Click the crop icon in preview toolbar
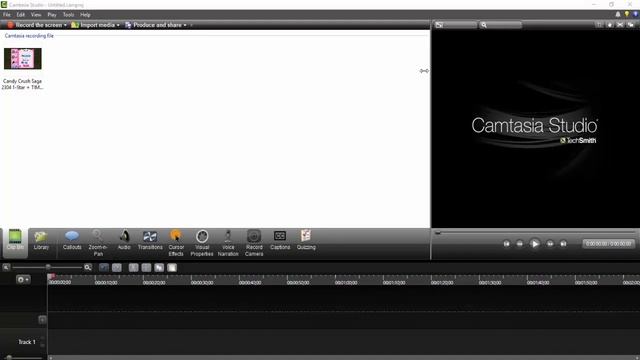This screenshot has width=640, height=360. coord(600,25)
